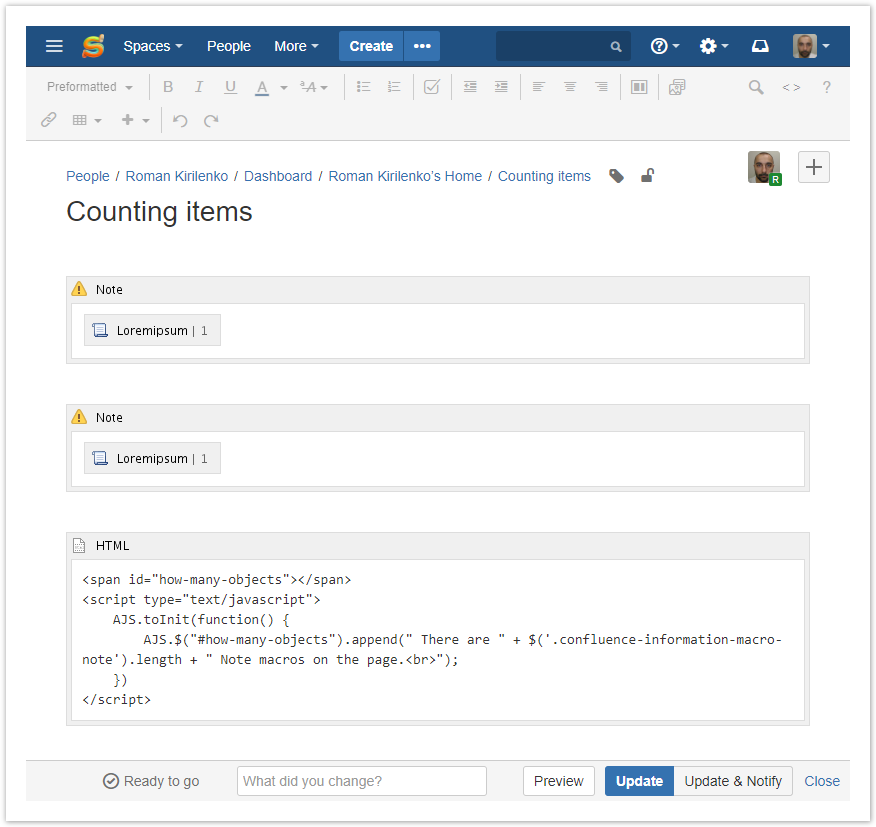The width and height of the screenshot is (876, 827).
Task: Click the script type text/javascript line
Action: [x=201, y=600]
